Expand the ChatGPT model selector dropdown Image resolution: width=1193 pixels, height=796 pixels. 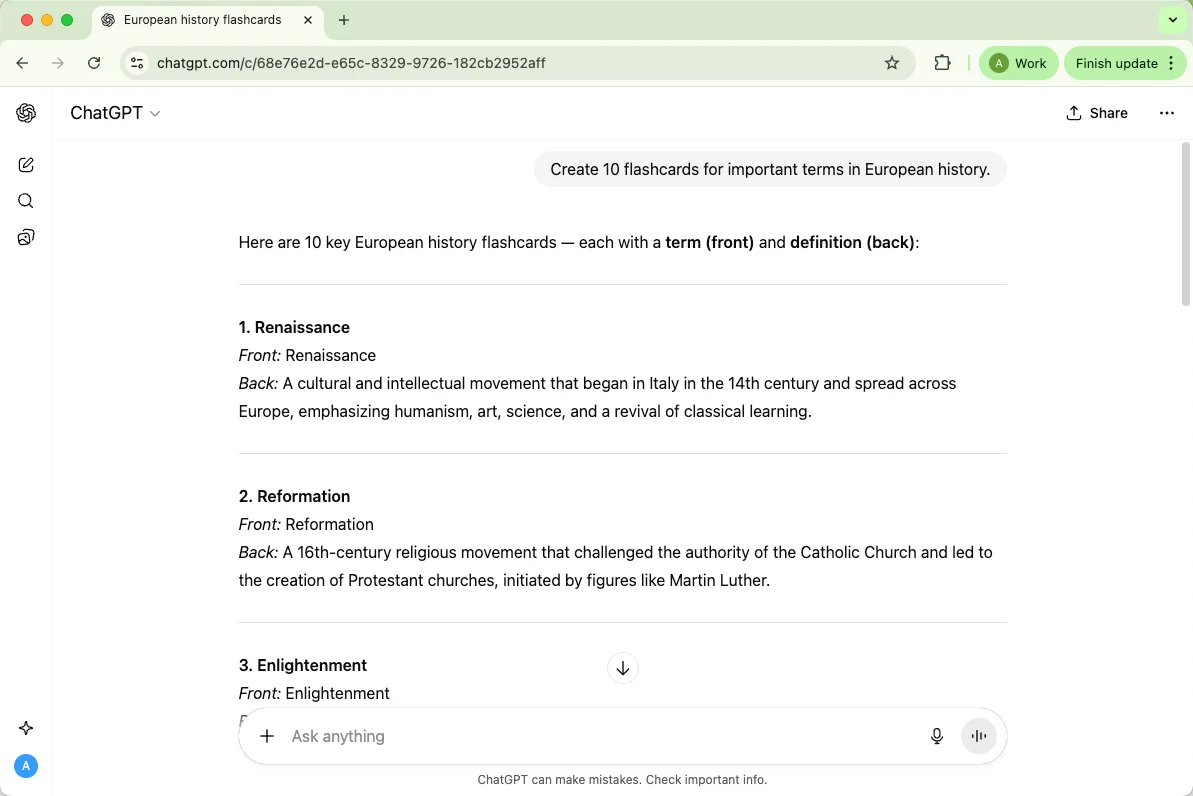point(115,113)
